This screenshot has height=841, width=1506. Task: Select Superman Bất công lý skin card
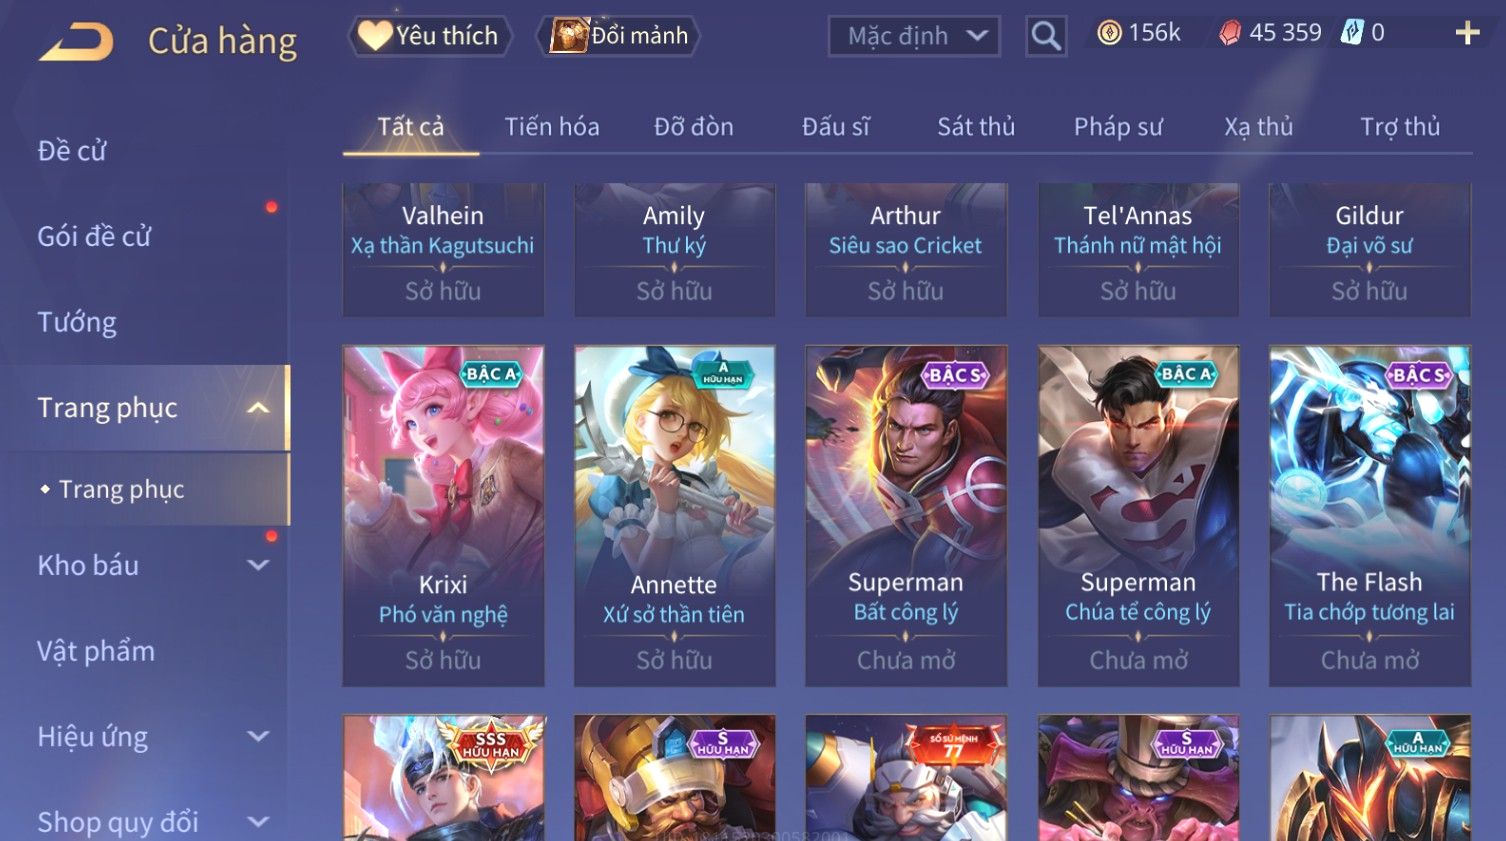(x=905, y=516)
